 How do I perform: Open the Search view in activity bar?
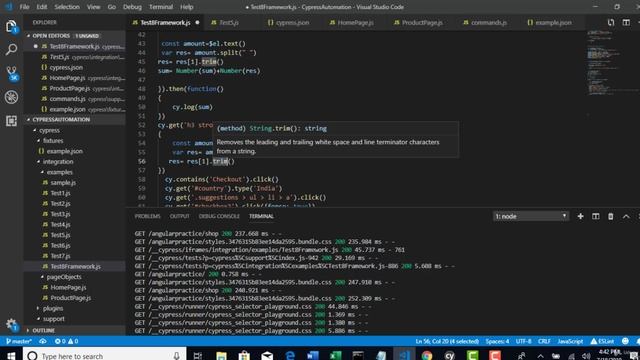[x=11, y=50]
